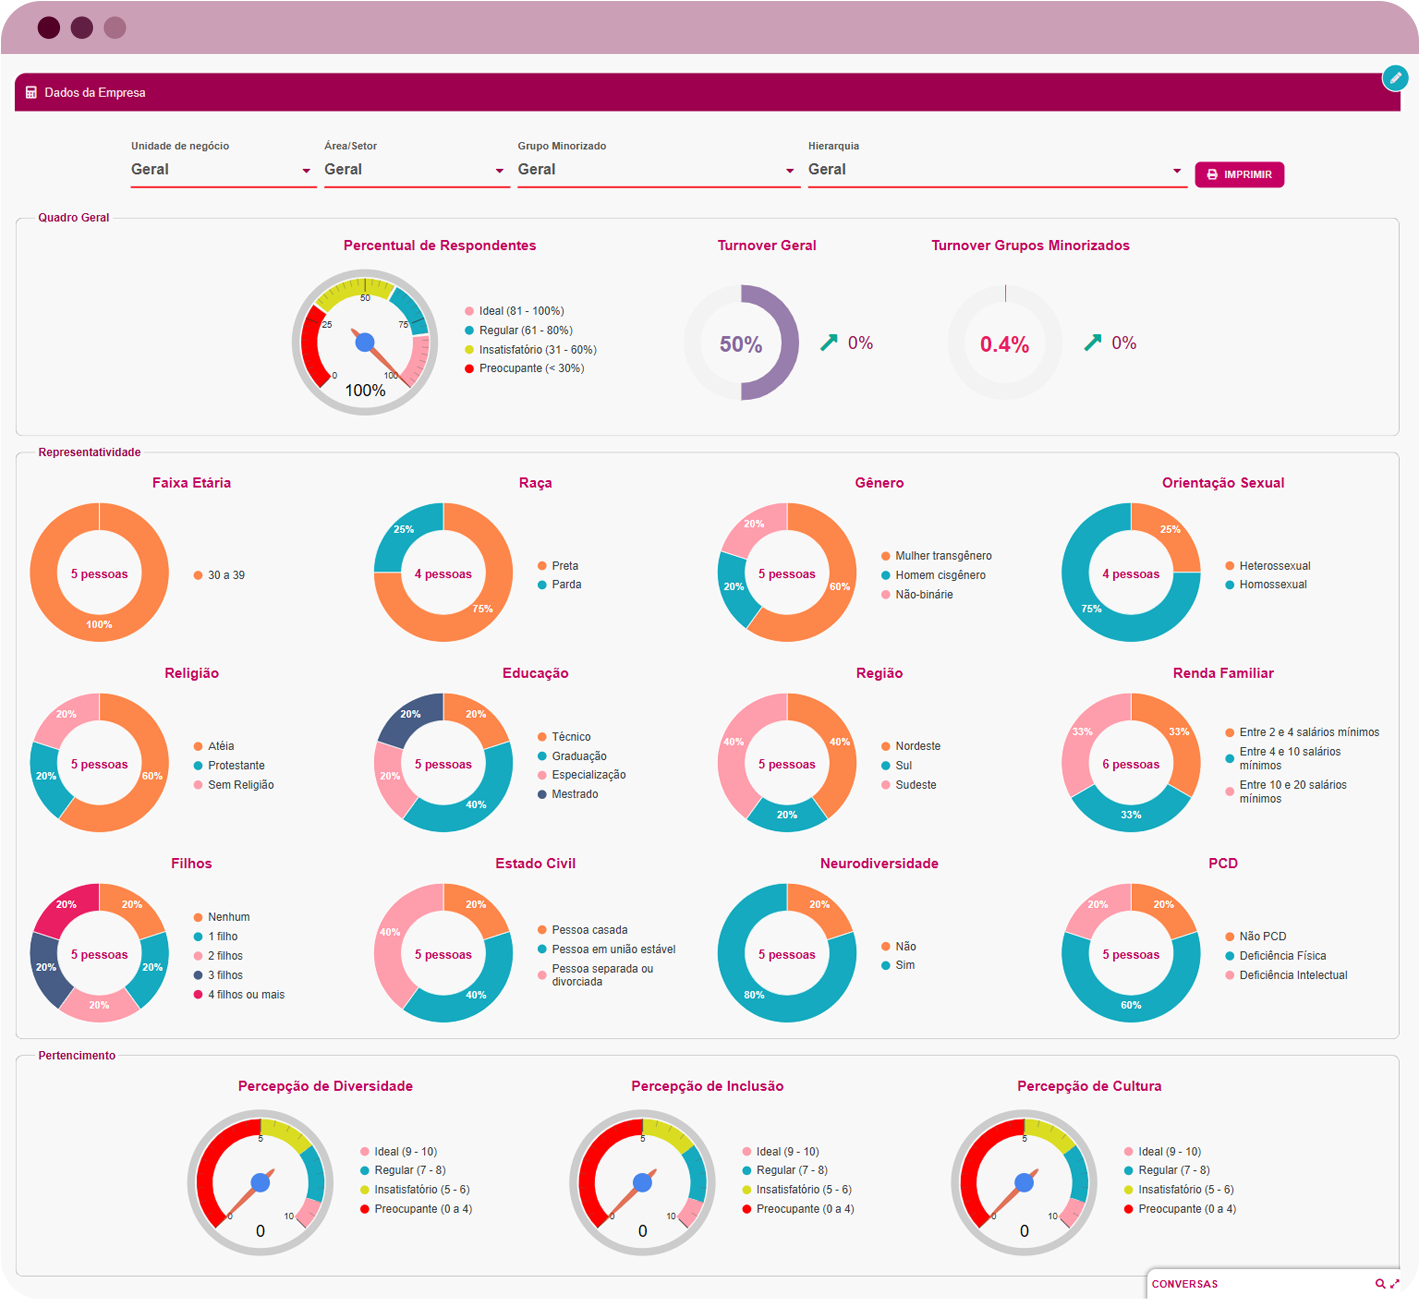Open the Unidade de negócio dropdown

click(x=222, y=169)
